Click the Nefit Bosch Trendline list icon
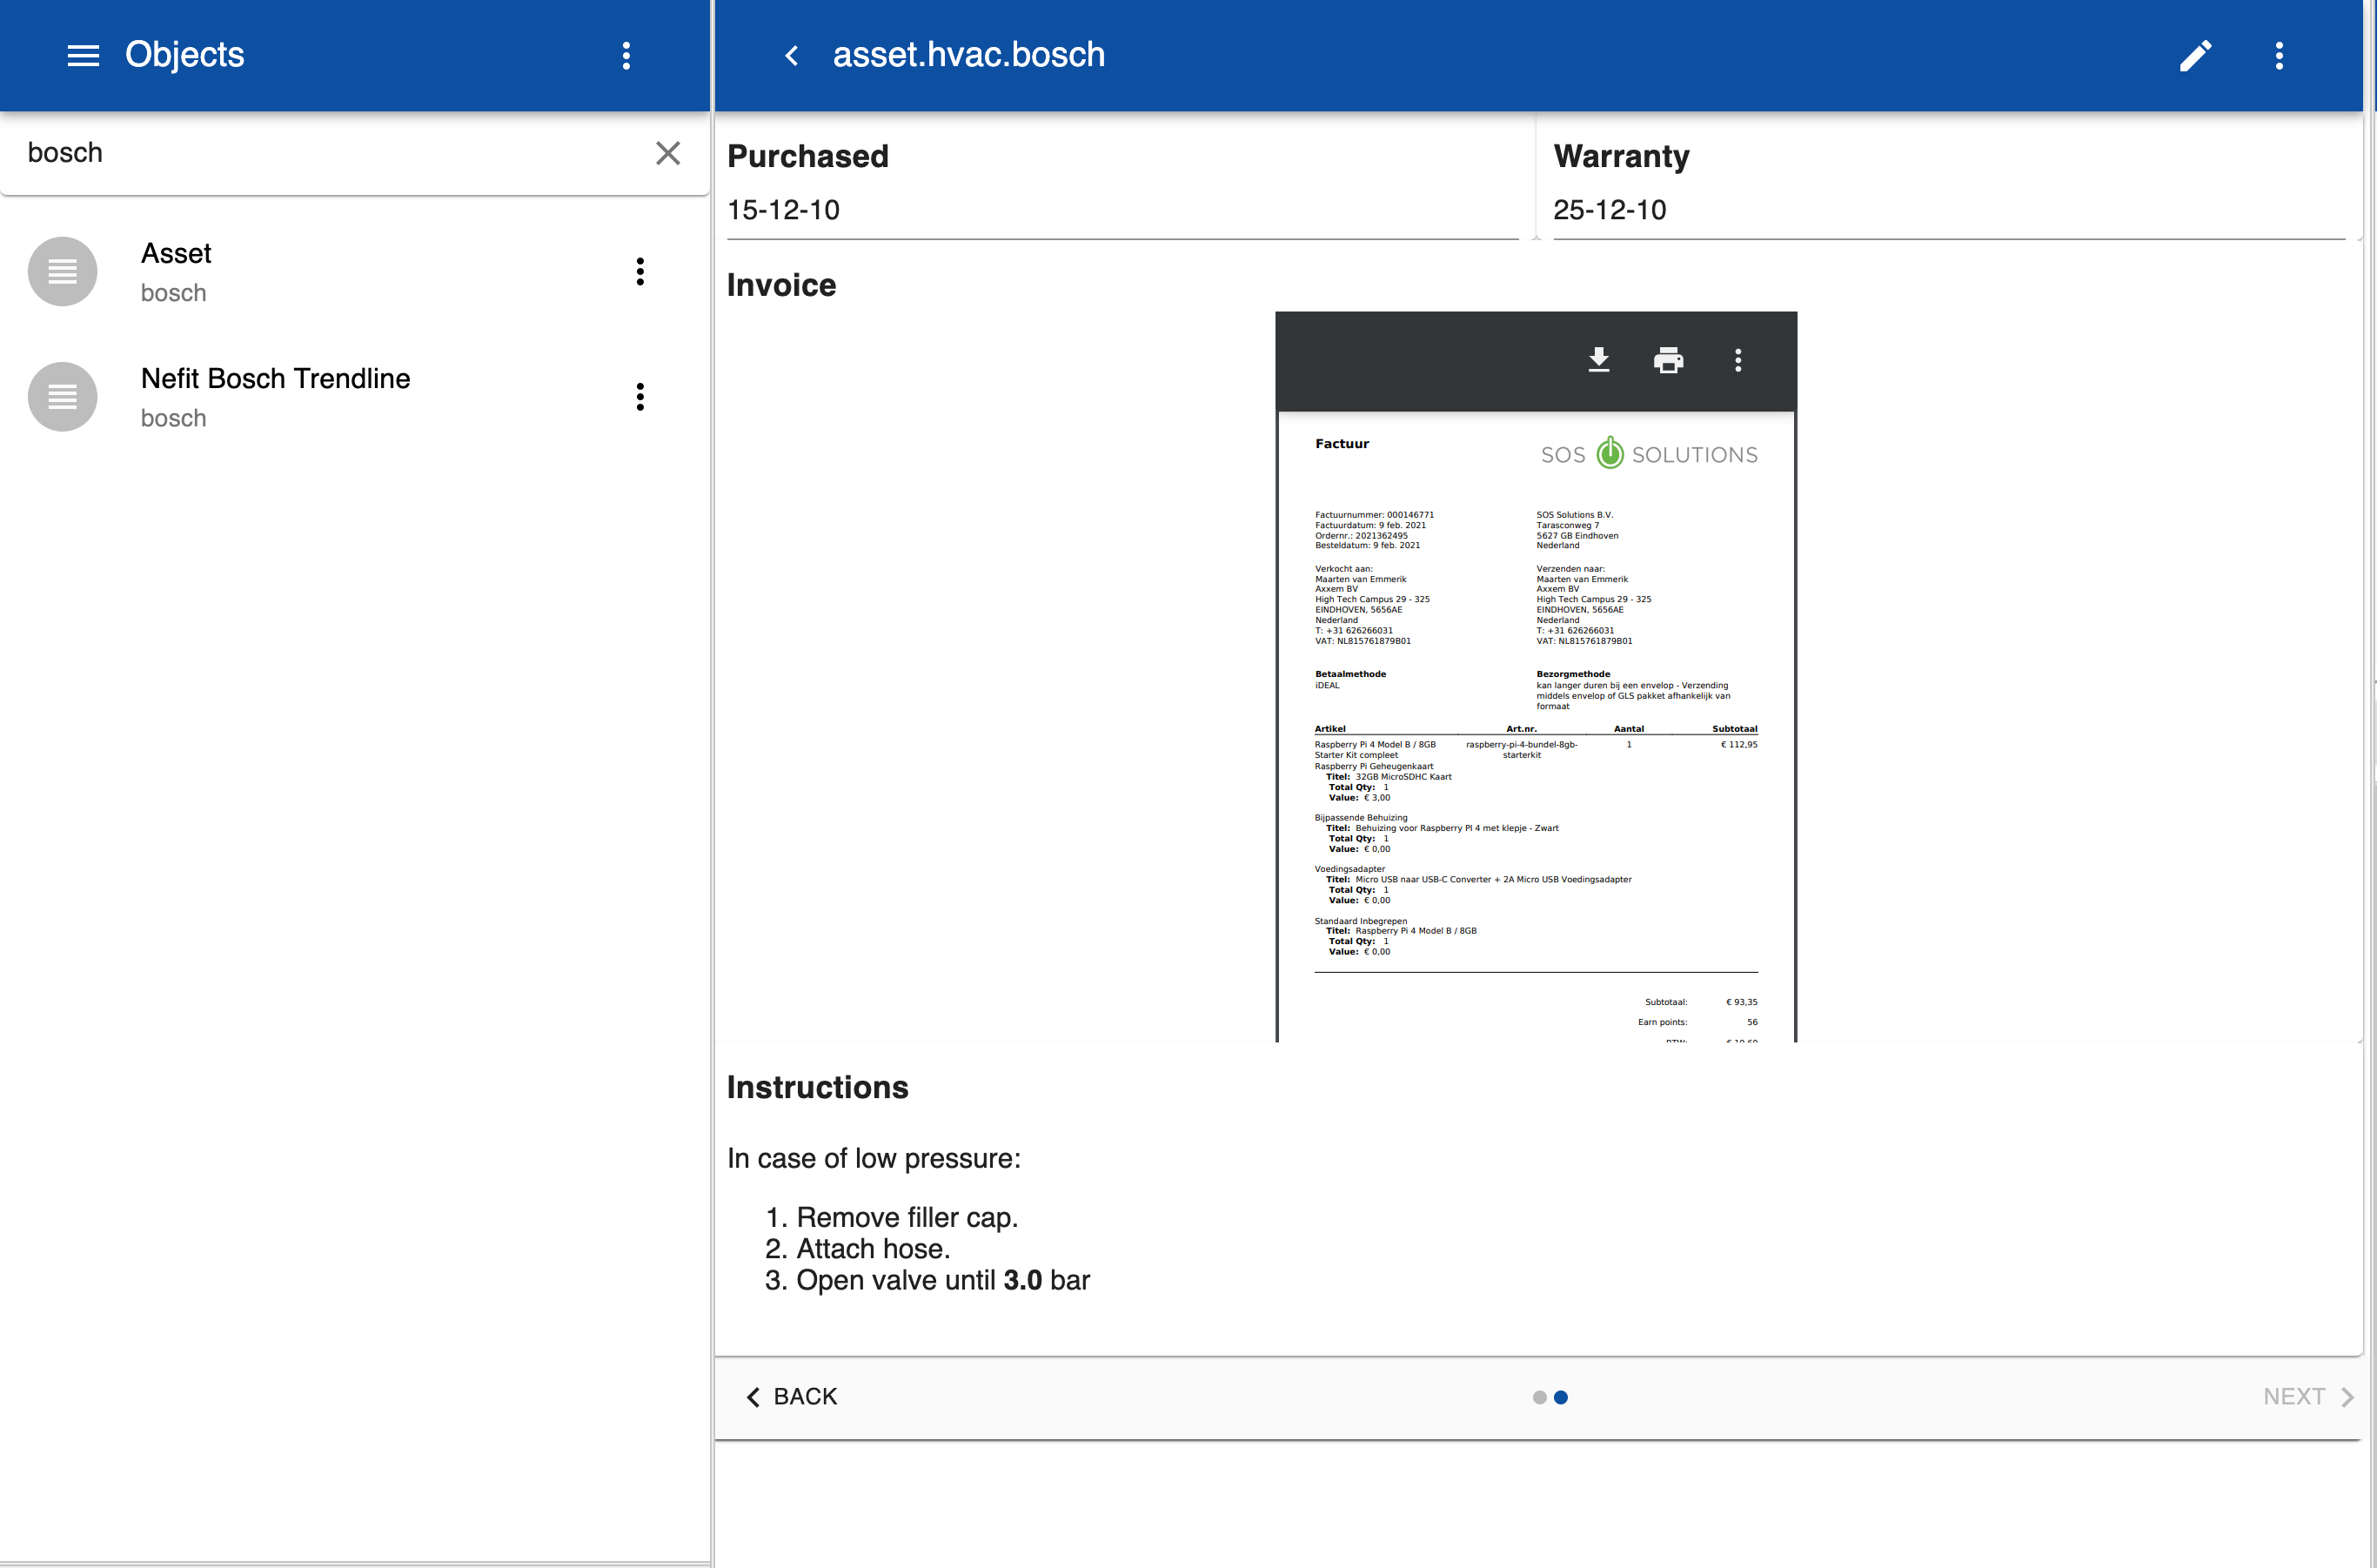The width and height of the screenshot is (2377, 1568). pos(62,397)
